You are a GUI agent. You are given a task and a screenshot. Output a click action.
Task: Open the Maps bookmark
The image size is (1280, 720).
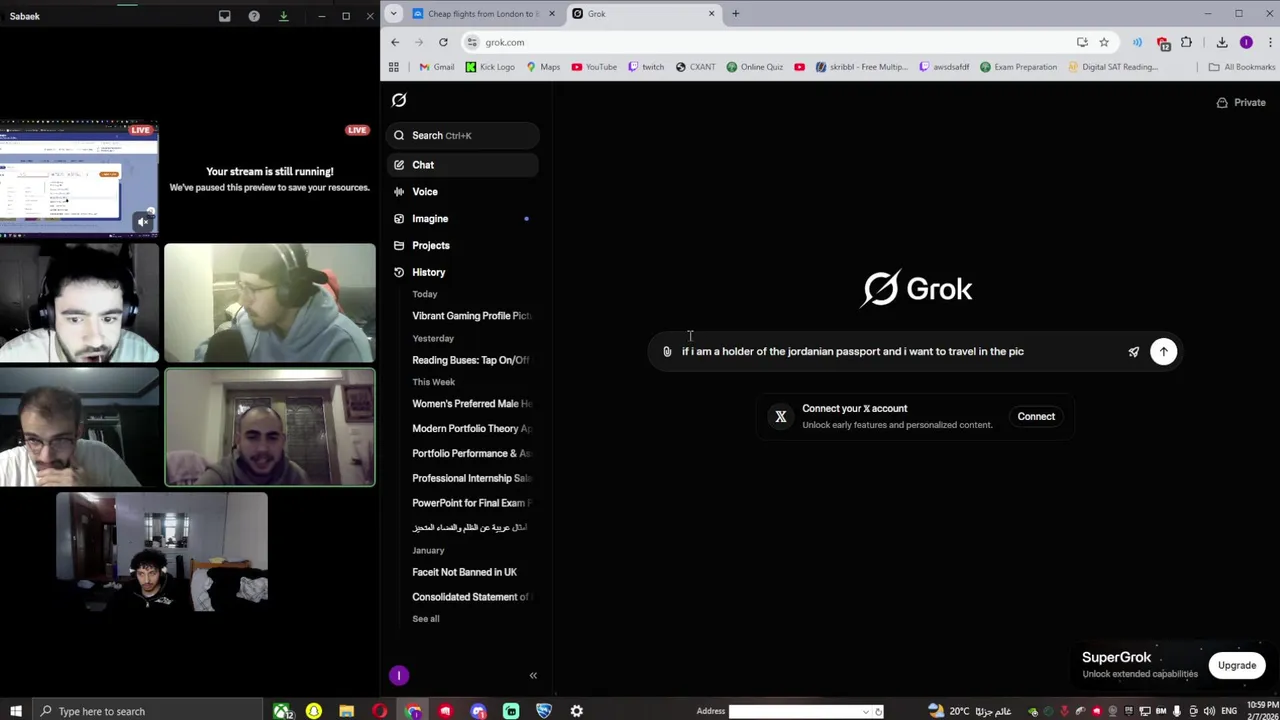click(x=543, y=67)
